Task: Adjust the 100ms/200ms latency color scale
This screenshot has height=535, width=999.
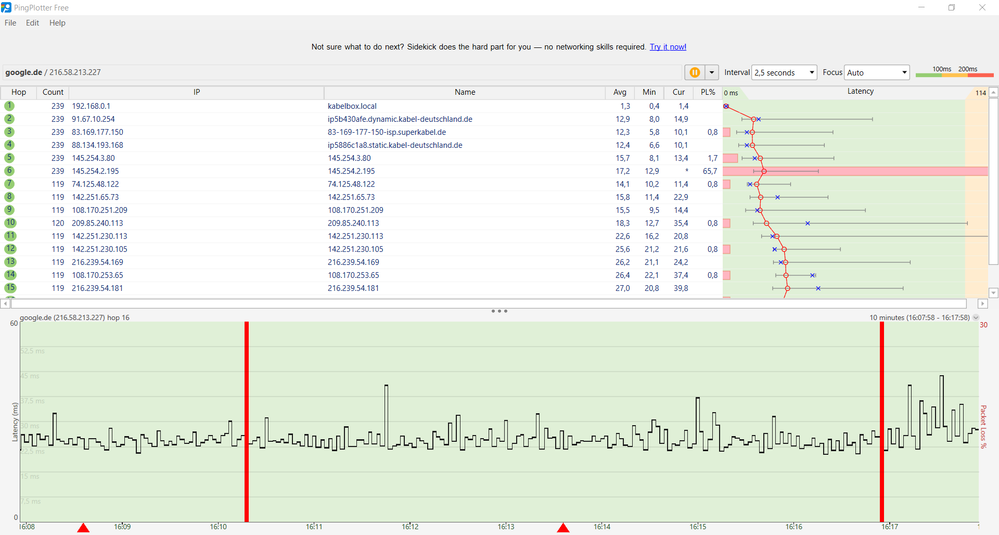Action: pyautogui.click(x=954, y=72)
